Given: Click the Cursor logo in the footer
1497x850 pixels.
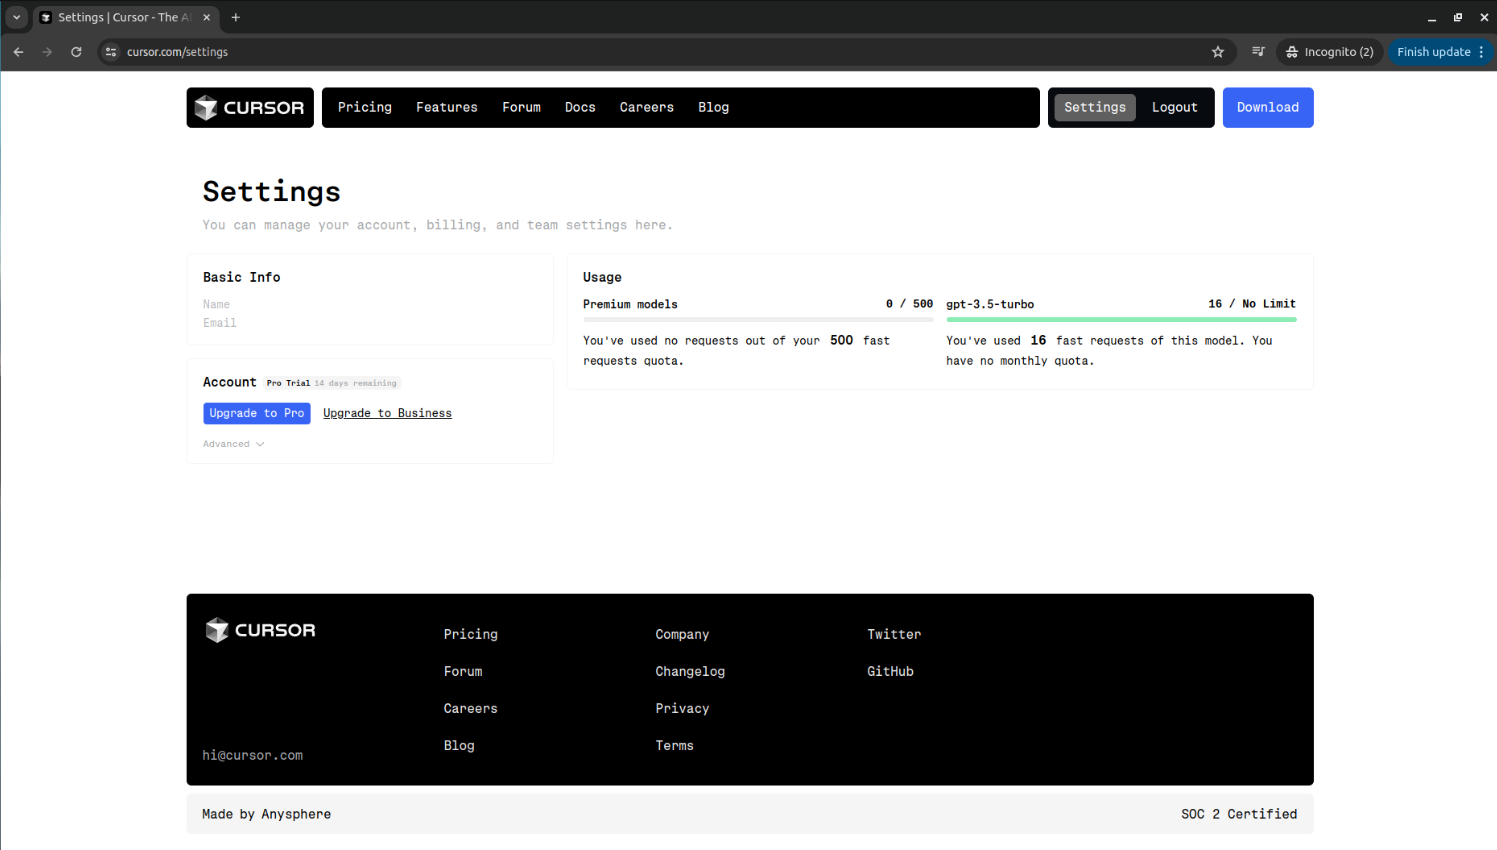Looking at the screenshot, I should coord(260,630).
